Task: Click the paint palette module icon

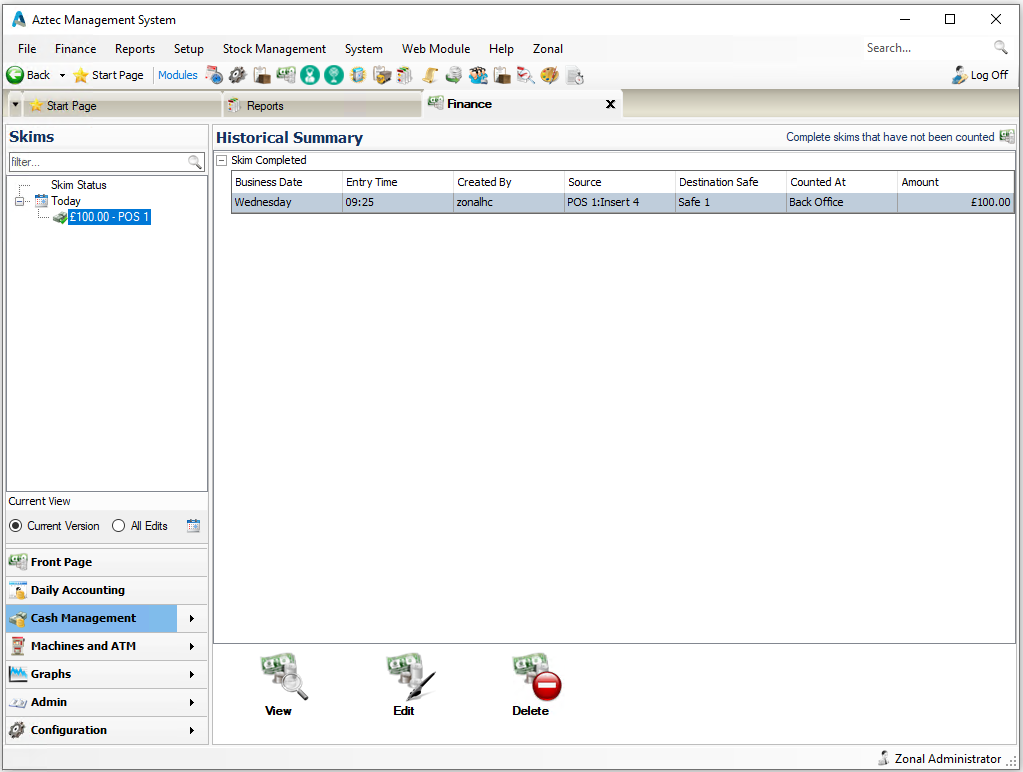Action: point(549,75)
